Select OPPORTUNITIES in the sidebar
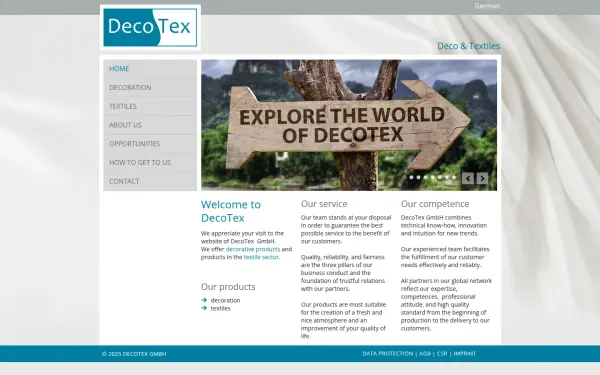 pyautogui.click(x=150, y=144)
